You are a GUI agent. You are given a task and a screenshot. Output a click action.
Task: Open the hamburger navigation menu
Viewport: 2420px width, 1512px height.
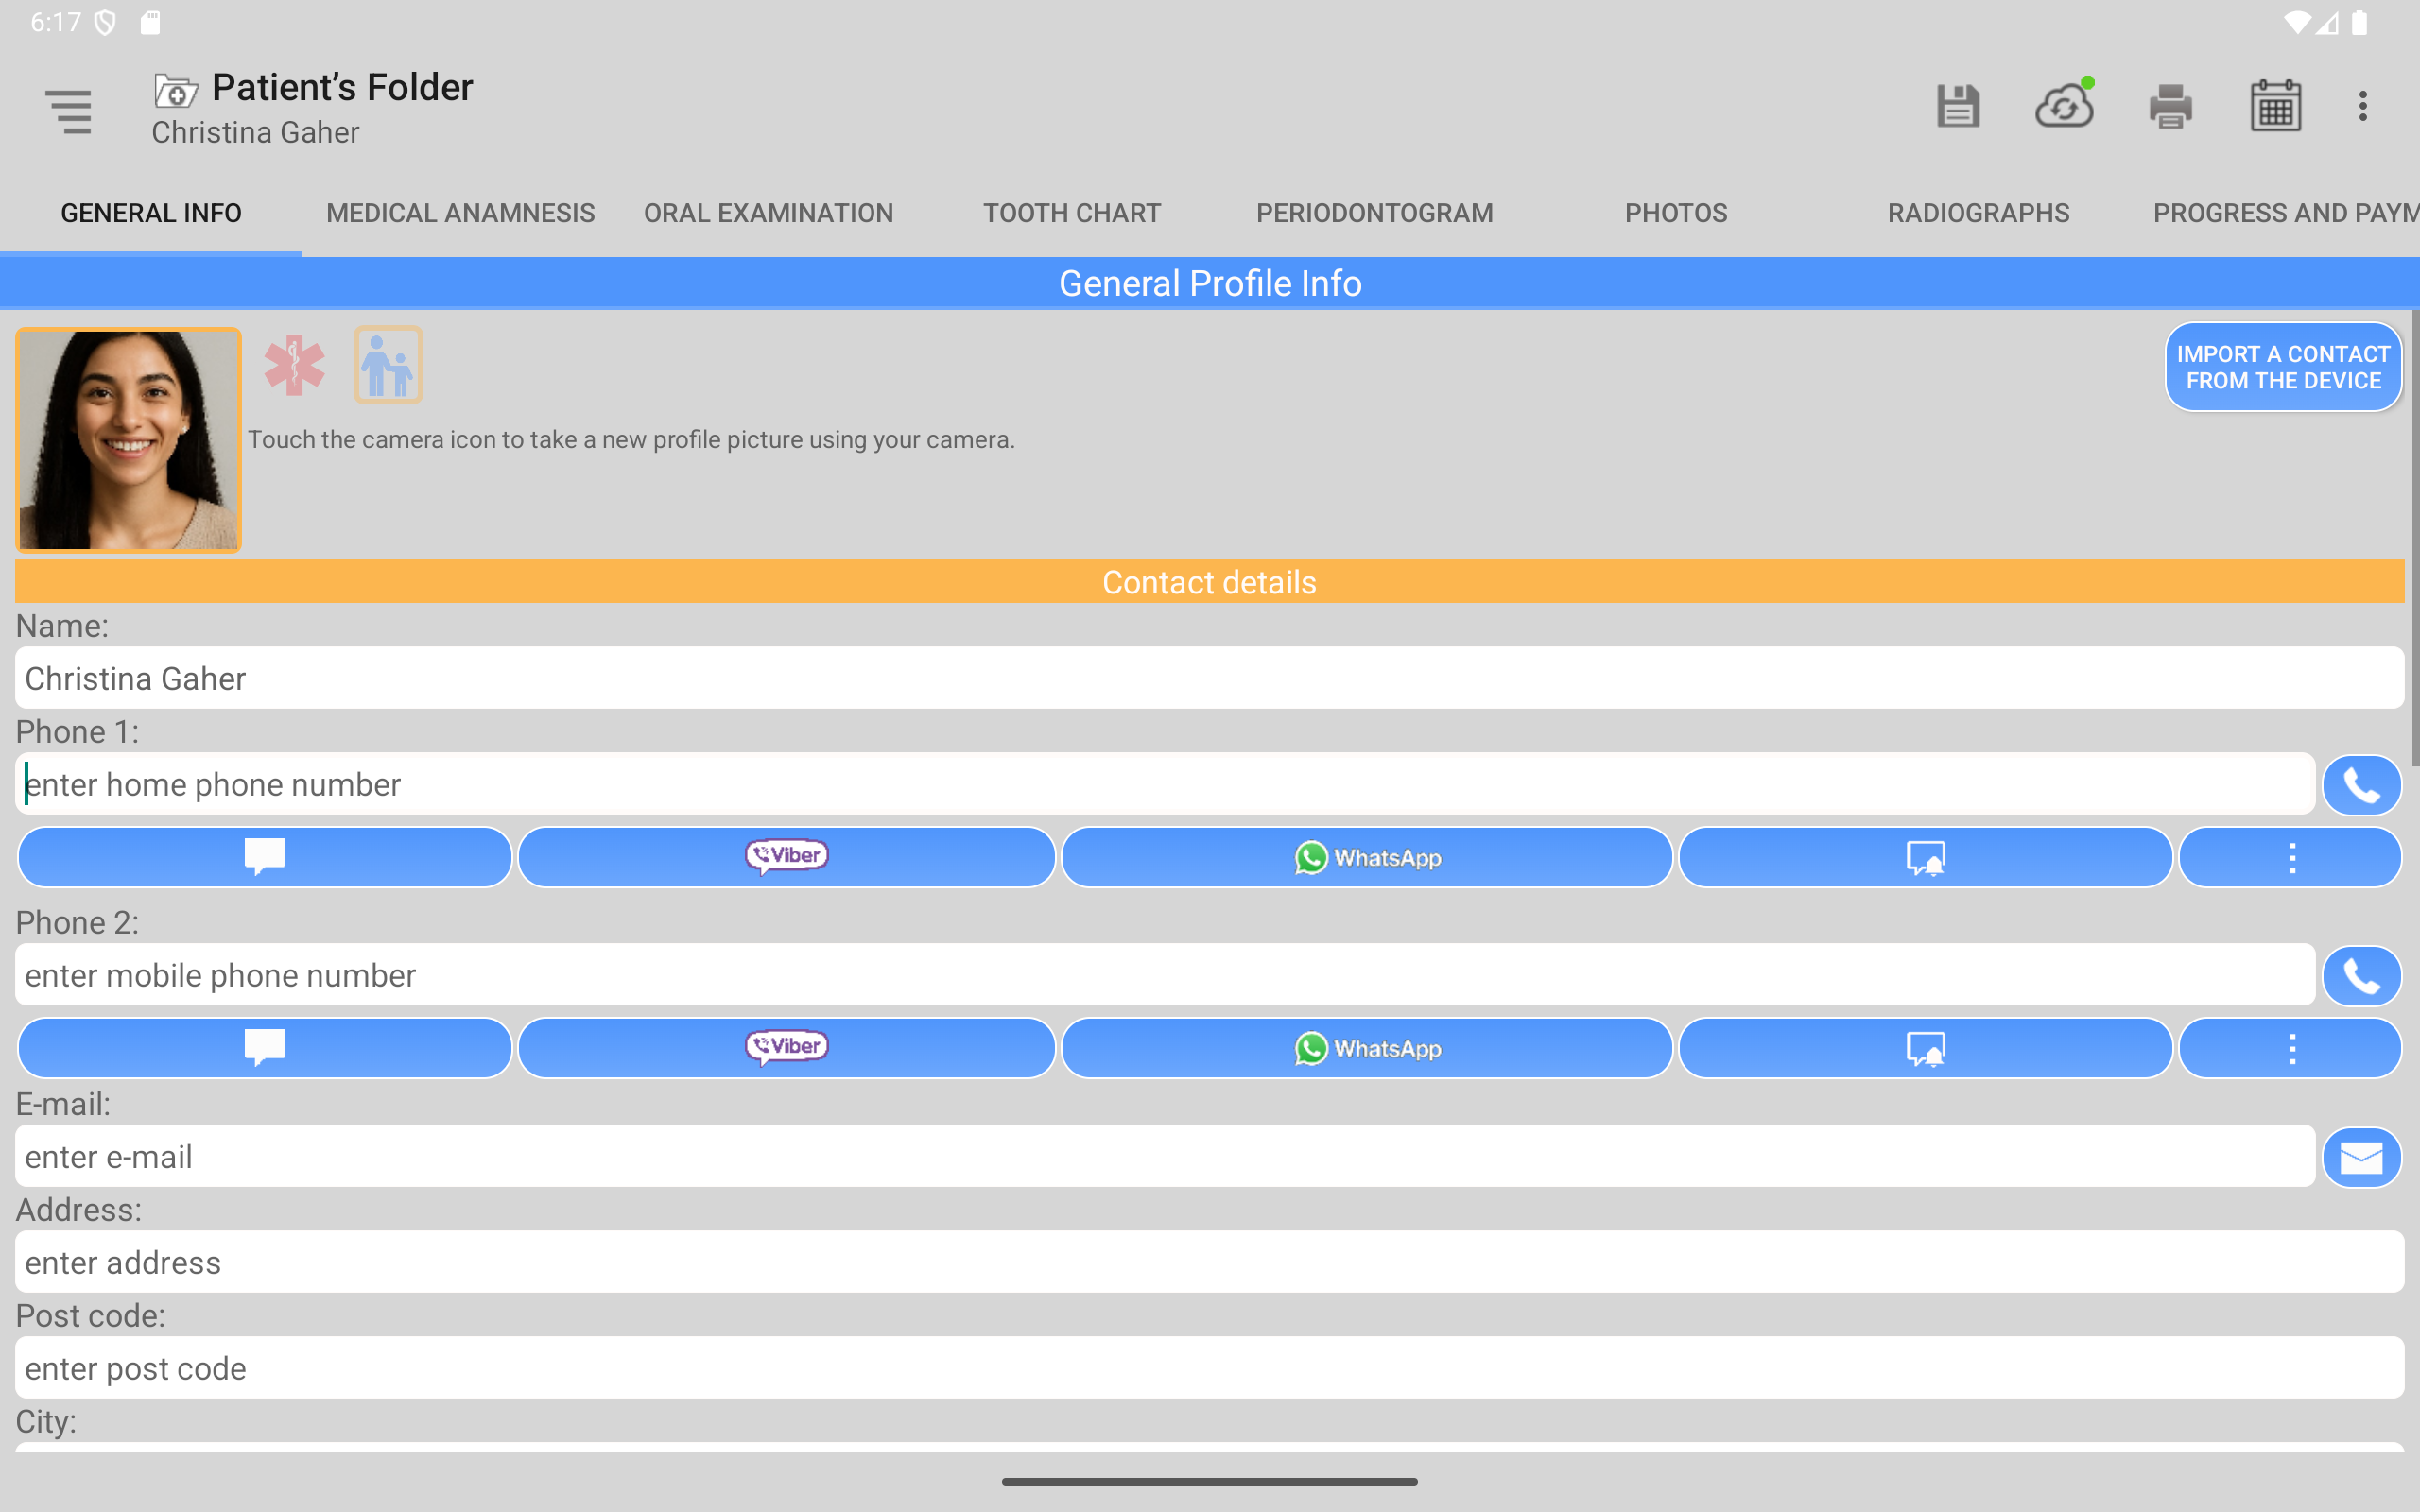pos(68,110)
